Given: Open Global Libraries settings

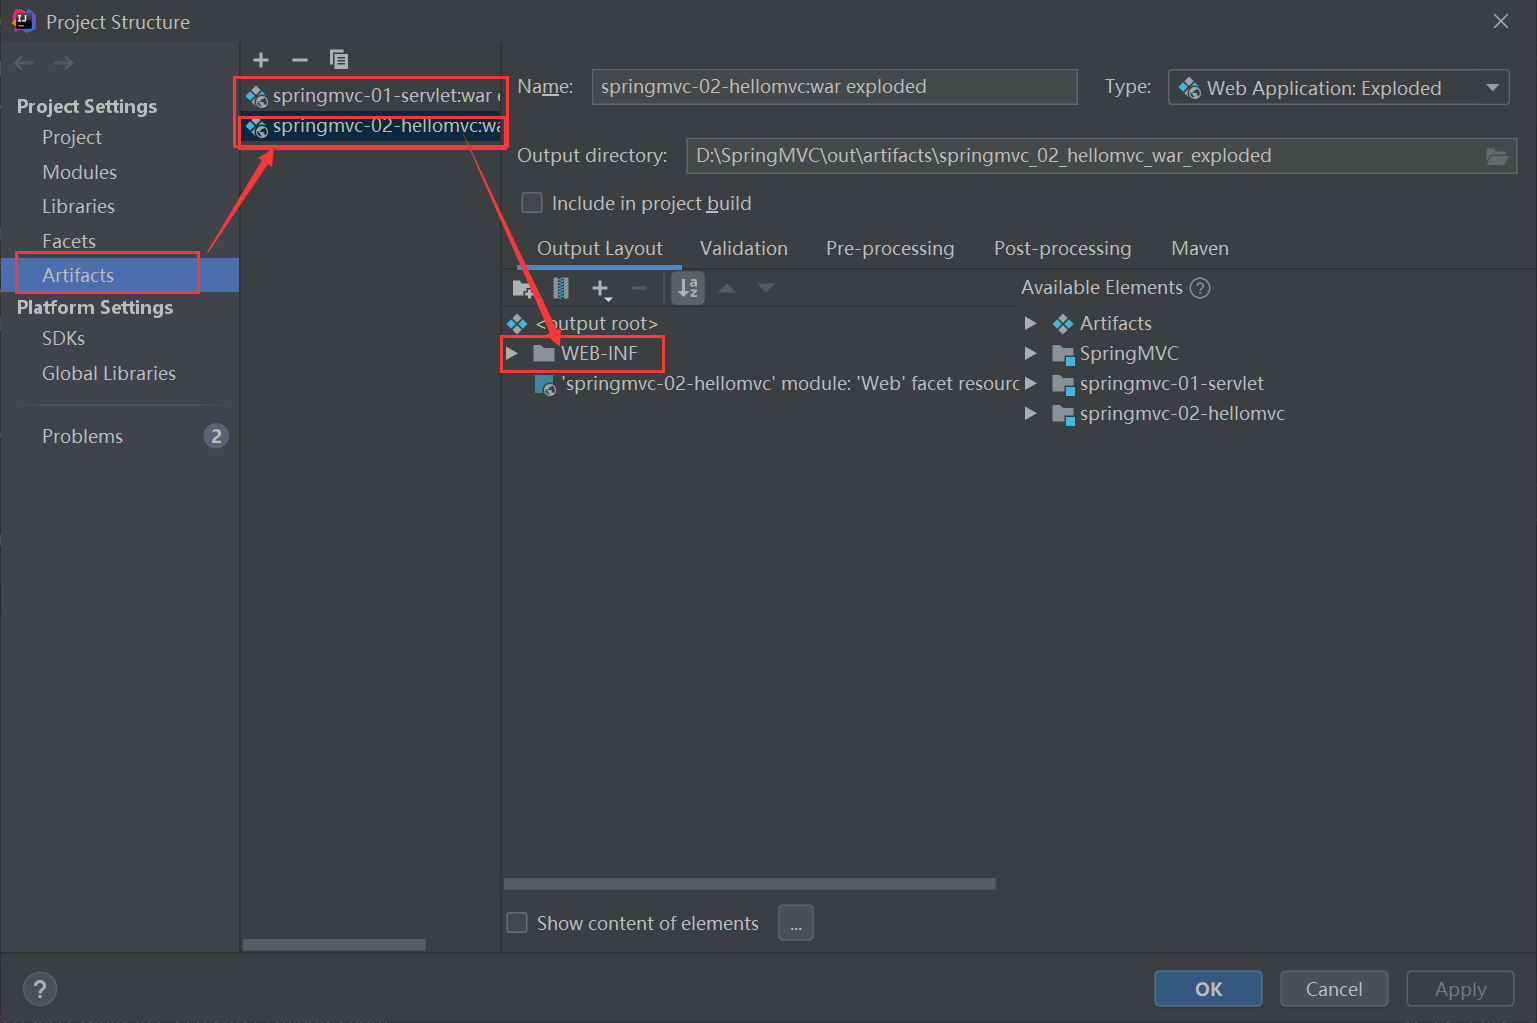Looking at the screenshot, I should click(x=109, y=373).
